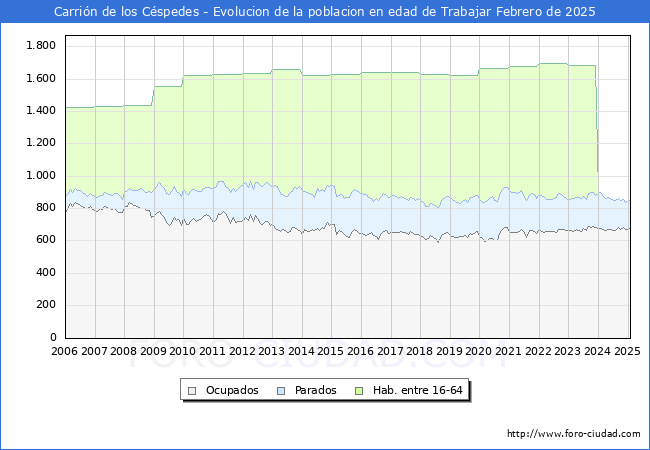The height and width of the screenshot is (450, 650).
Task: Click the 2025 x-axis year label
Action: click(627, 351)
